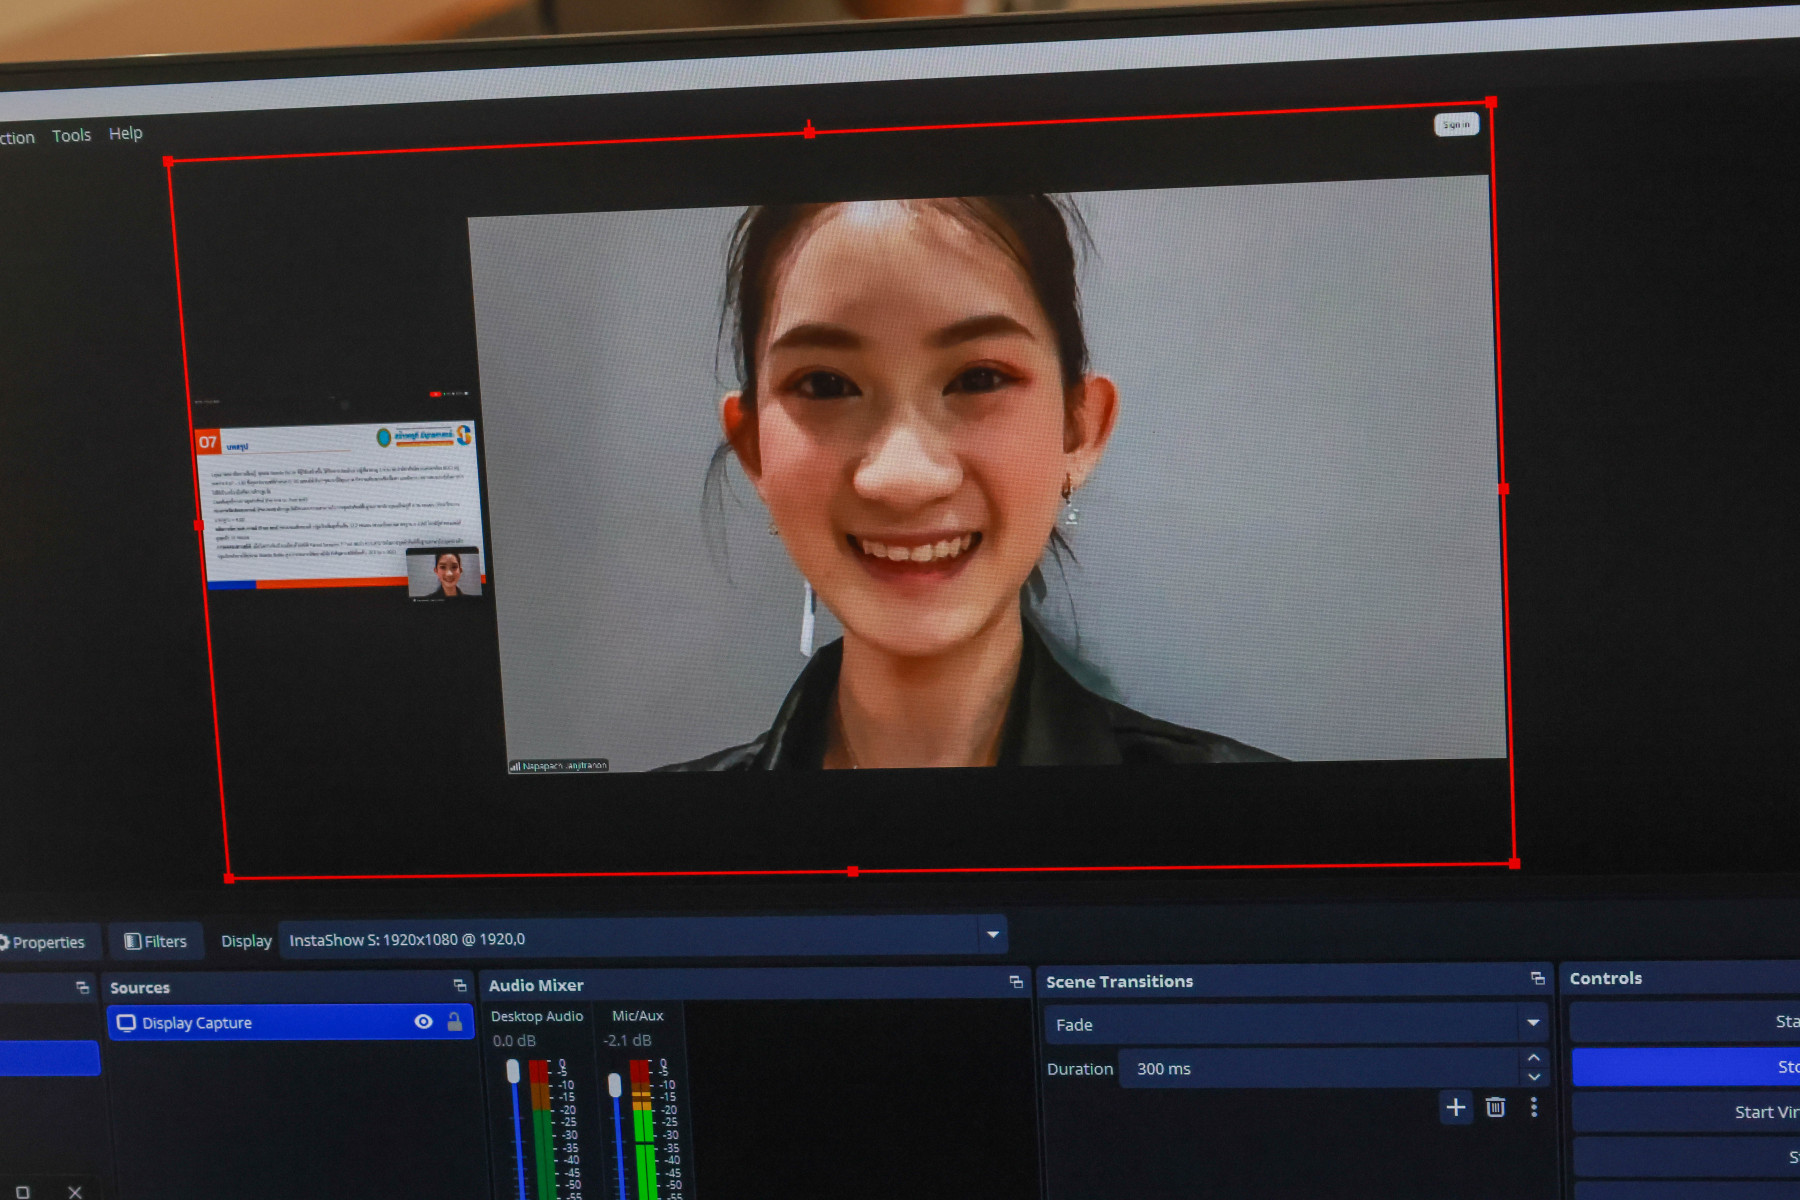Undock the Sources panel
The width and height of the screenshot is (1800, 1200).
(460, 986)
